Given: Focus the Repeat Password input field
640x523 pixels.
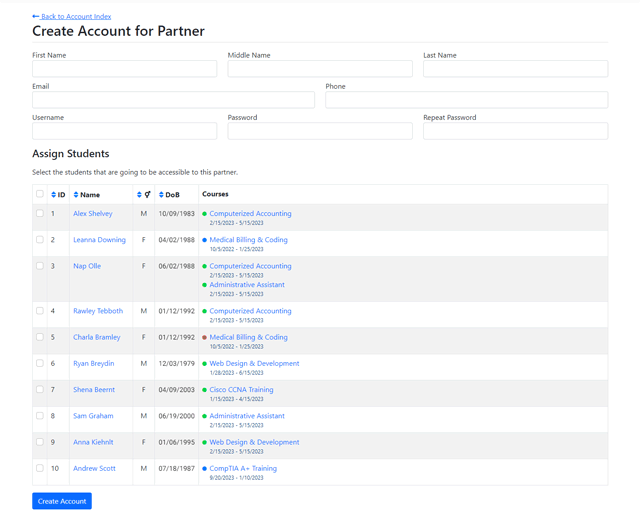Looking at the screenshot, I should [x=516, y=131].
